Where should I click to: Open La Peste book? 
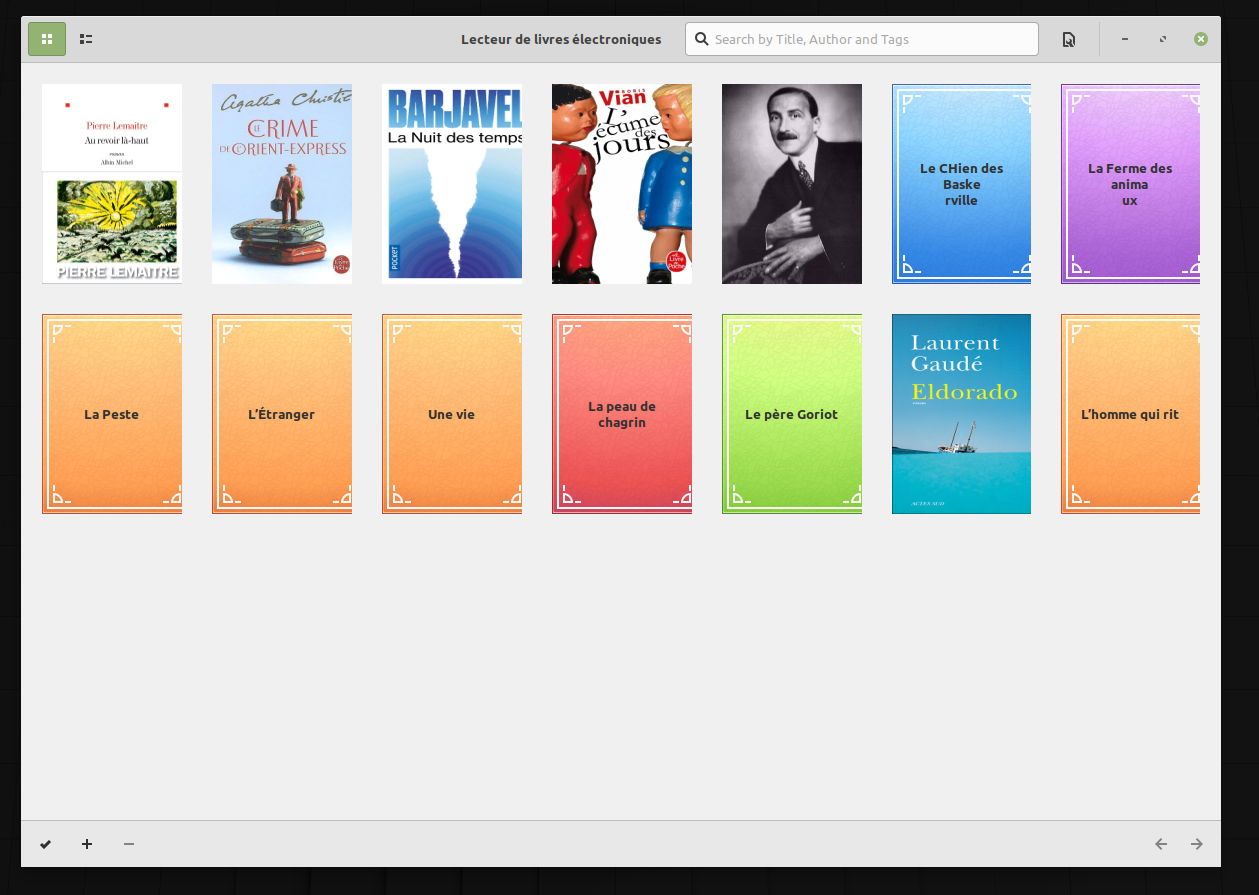(x=112, y=414)
